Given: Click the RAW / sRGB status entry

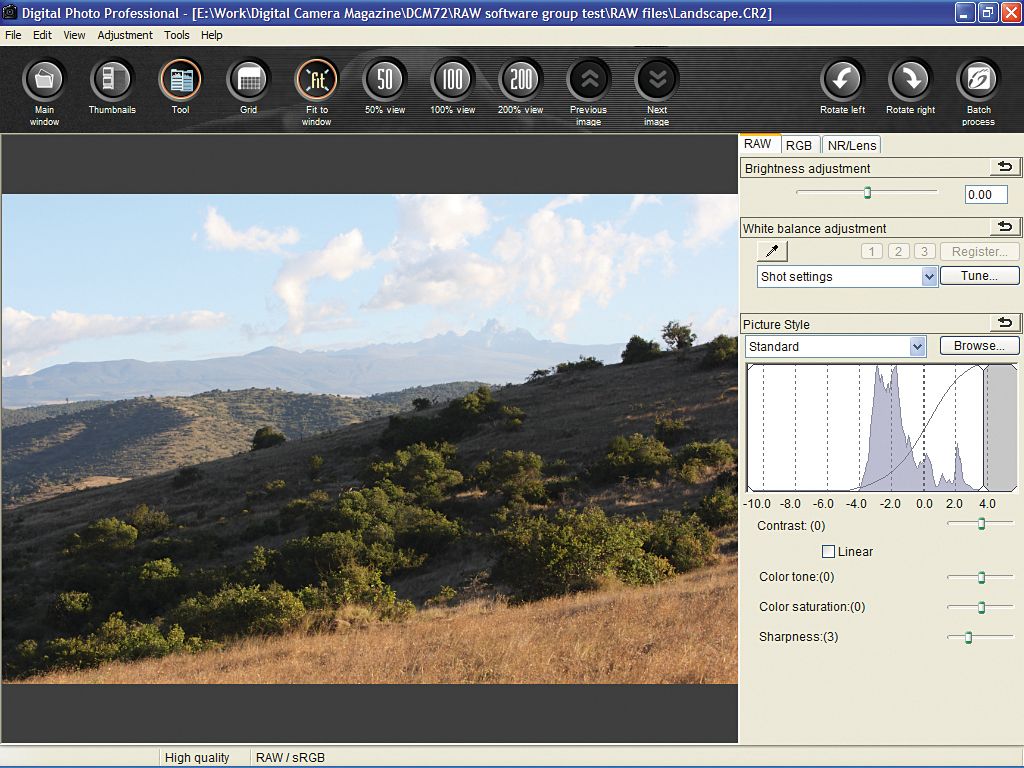Looking at the screenshot, I should click(290, 758).
